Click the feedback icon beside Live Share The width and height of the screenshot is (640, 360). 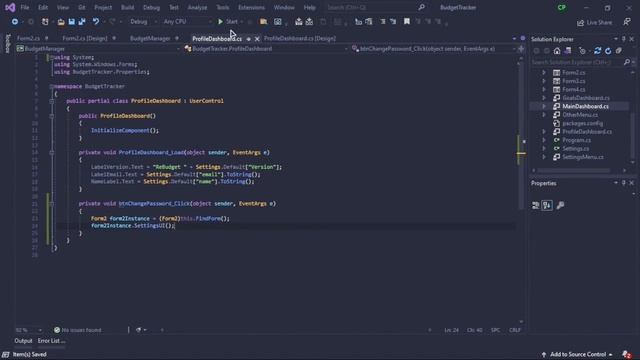tap(627, 22)
